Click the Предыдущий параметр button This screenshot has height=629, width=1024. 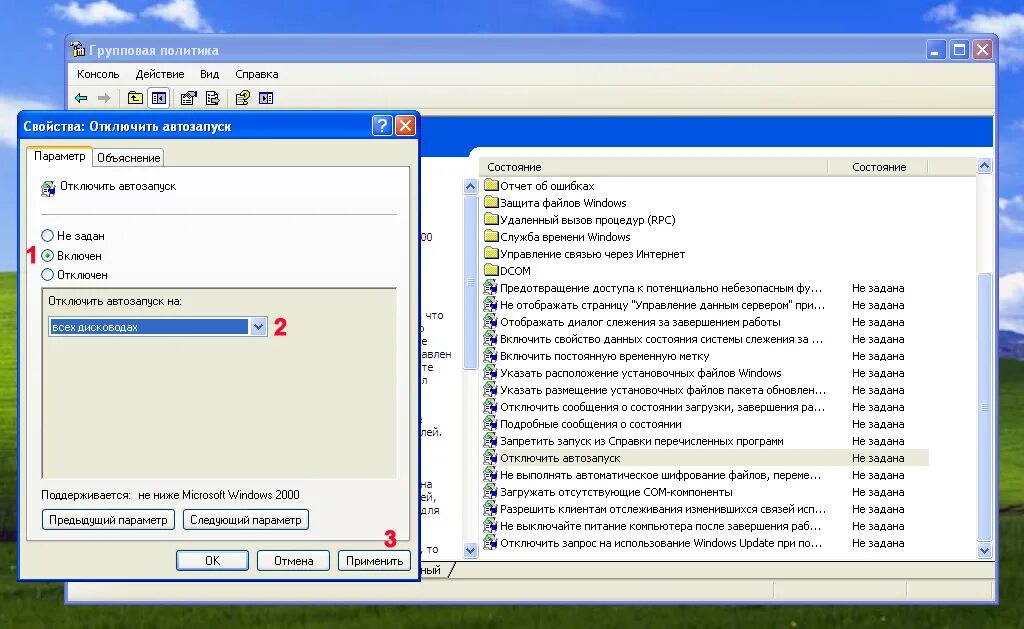108,520
